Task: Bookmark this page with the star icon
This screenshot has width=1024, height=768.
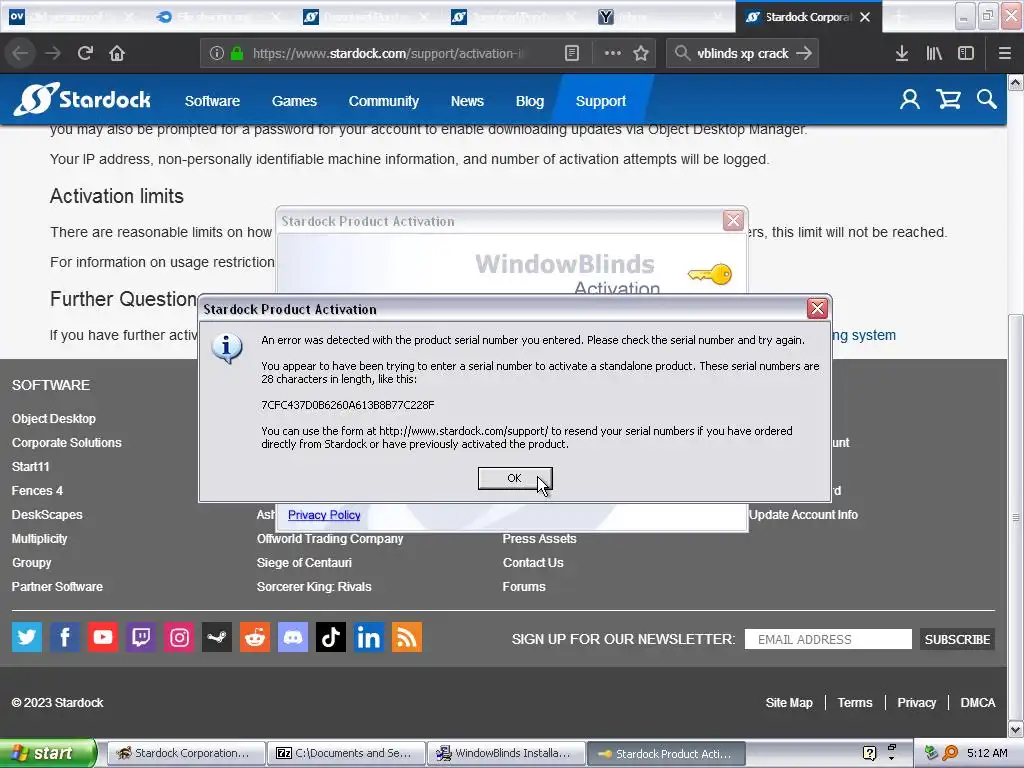Action: 641,53
